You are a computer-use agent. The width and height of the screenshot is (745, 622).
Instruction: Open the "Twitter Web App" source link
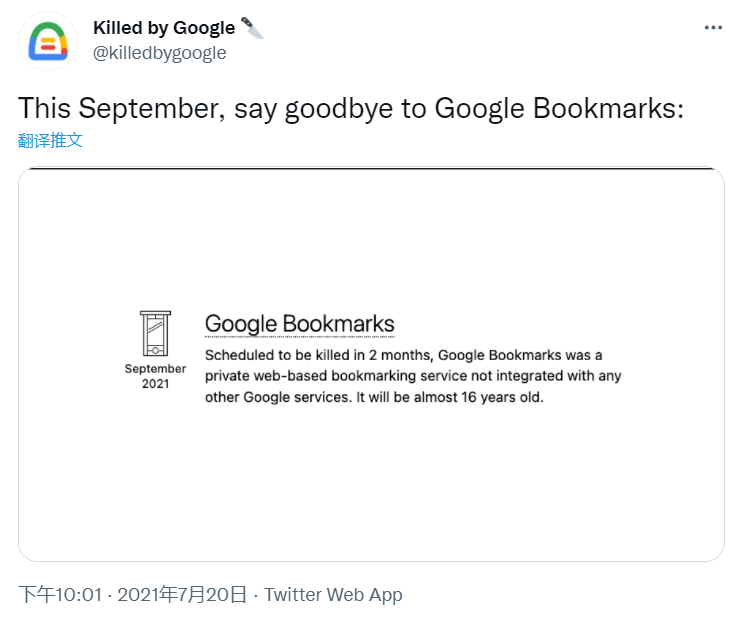(x=333, y=595)
